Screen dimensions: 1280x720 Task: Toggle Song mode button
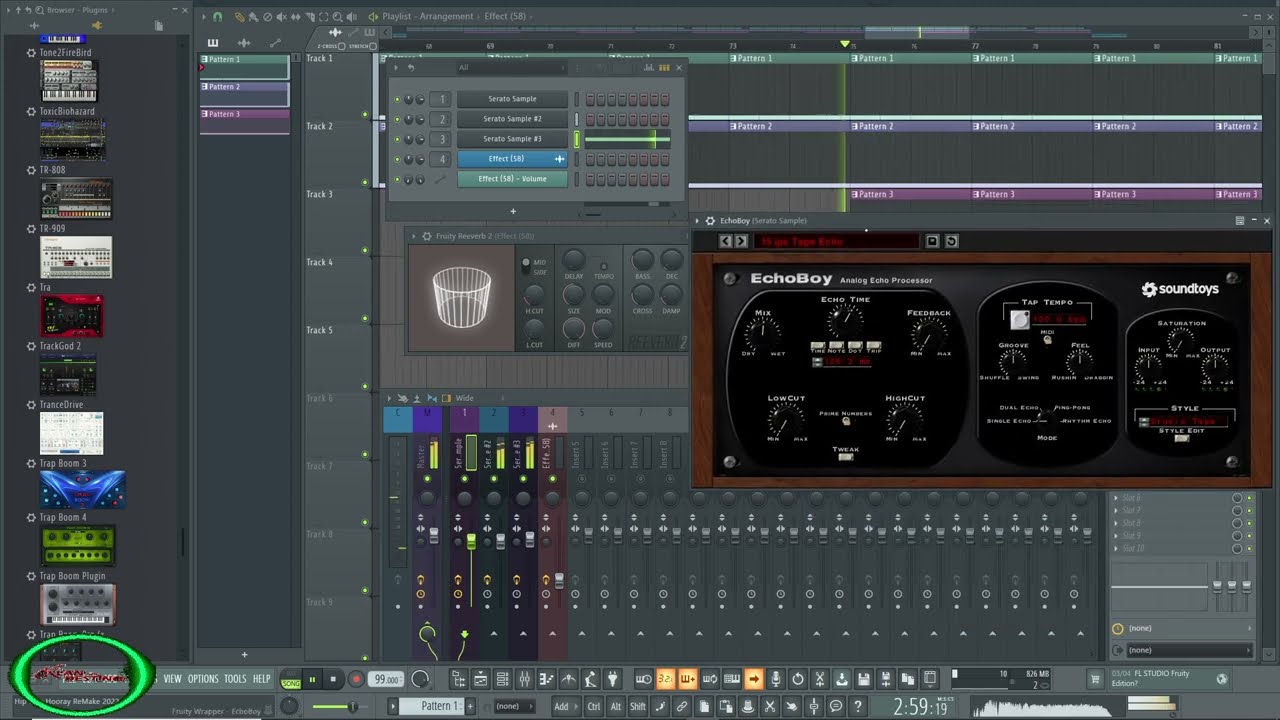point(291,683)
